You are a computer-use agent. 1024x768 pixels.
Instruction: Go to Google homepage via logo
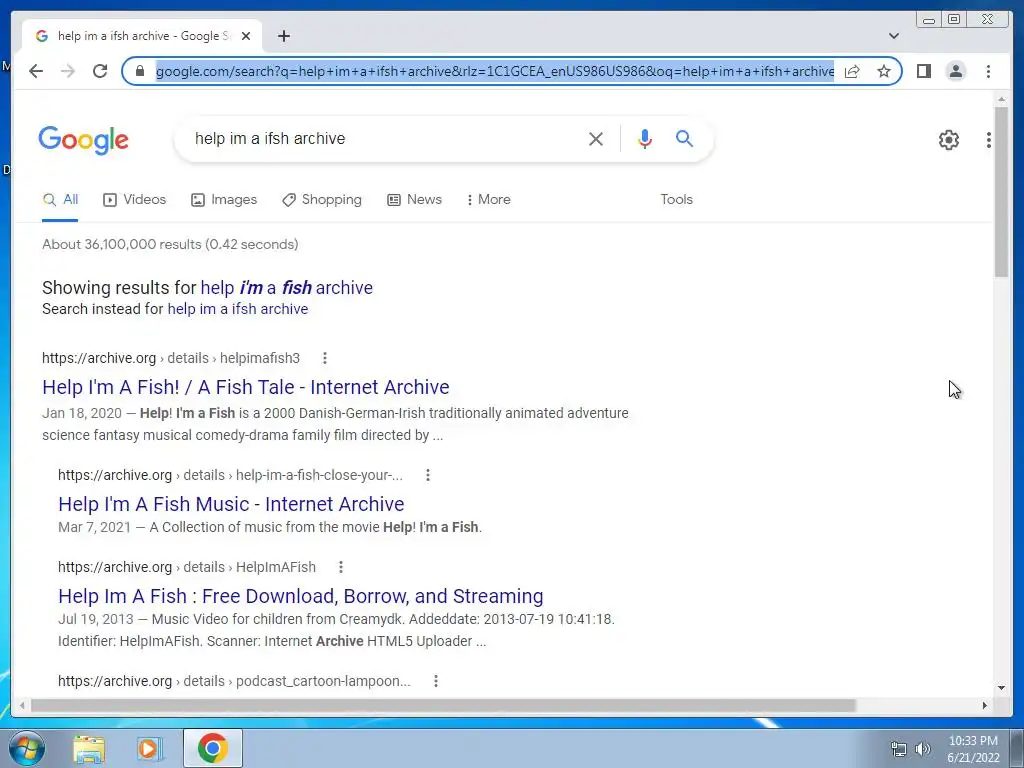[83, 140]
